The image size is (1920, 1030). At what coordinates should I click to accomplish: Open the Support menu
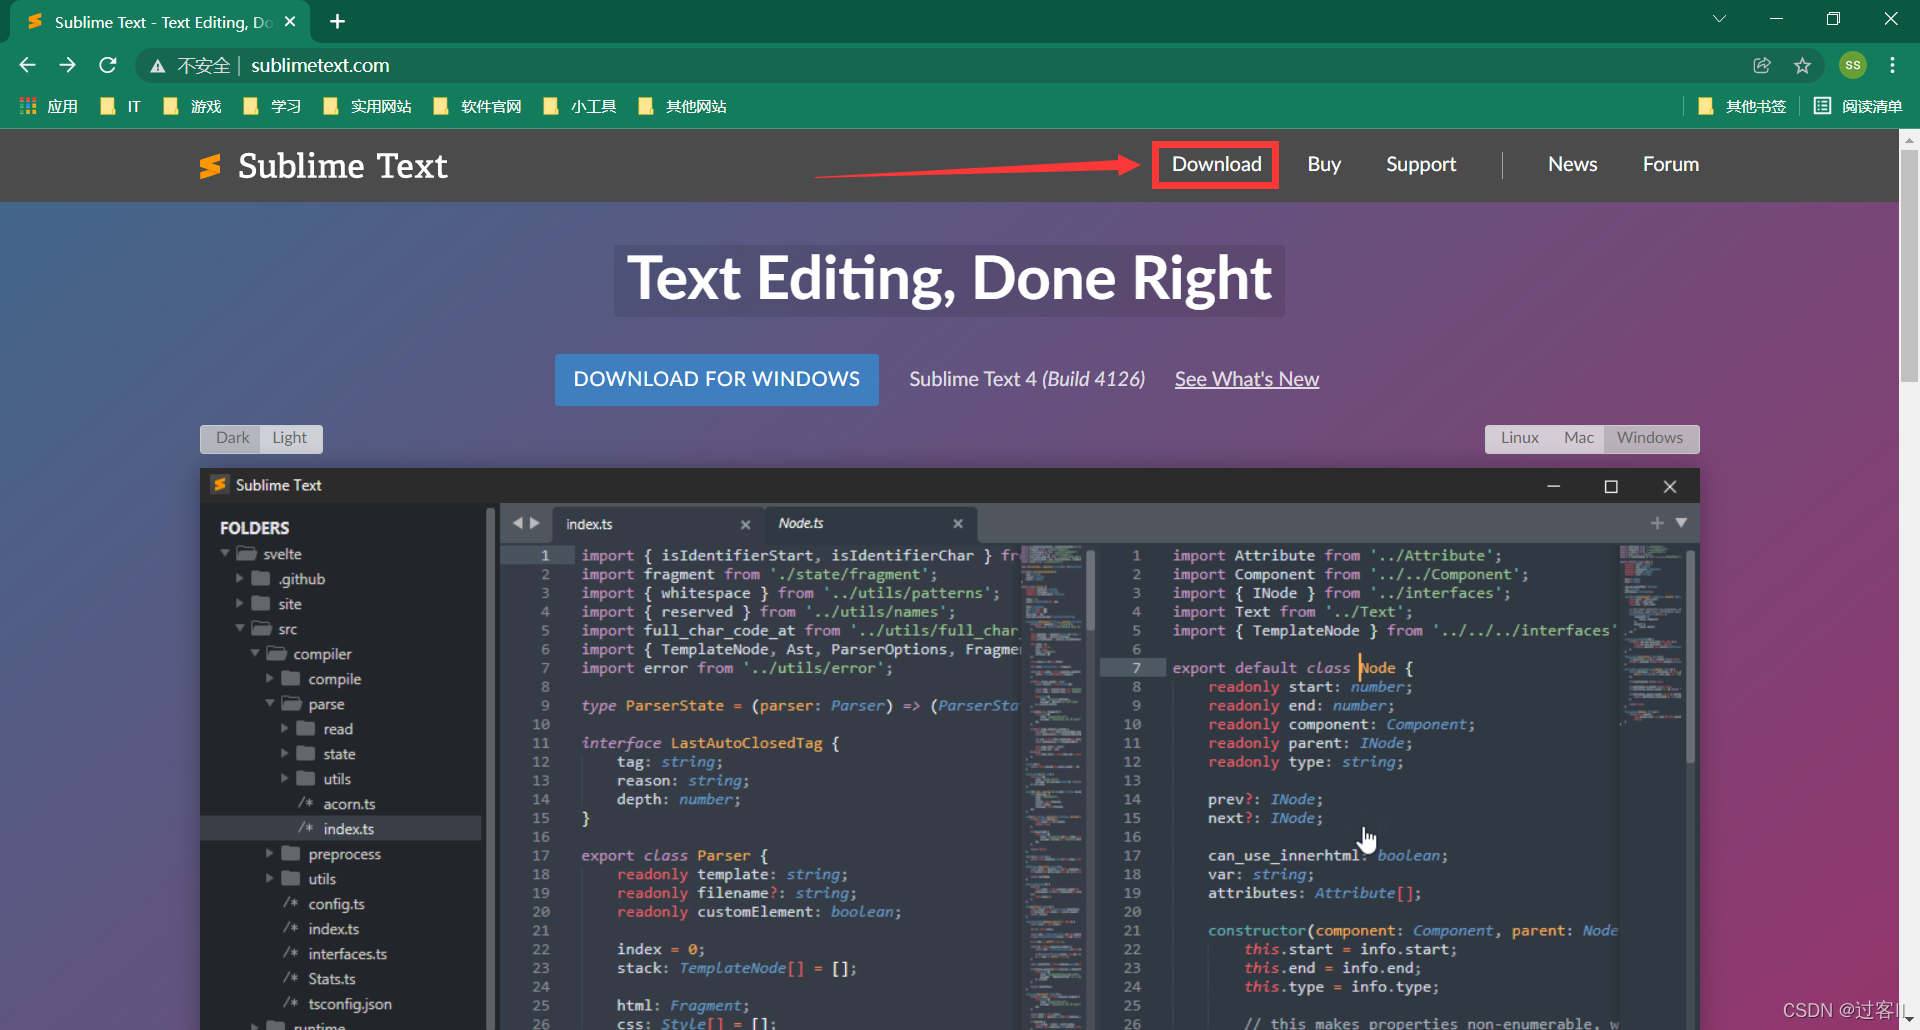(1421, 164)
